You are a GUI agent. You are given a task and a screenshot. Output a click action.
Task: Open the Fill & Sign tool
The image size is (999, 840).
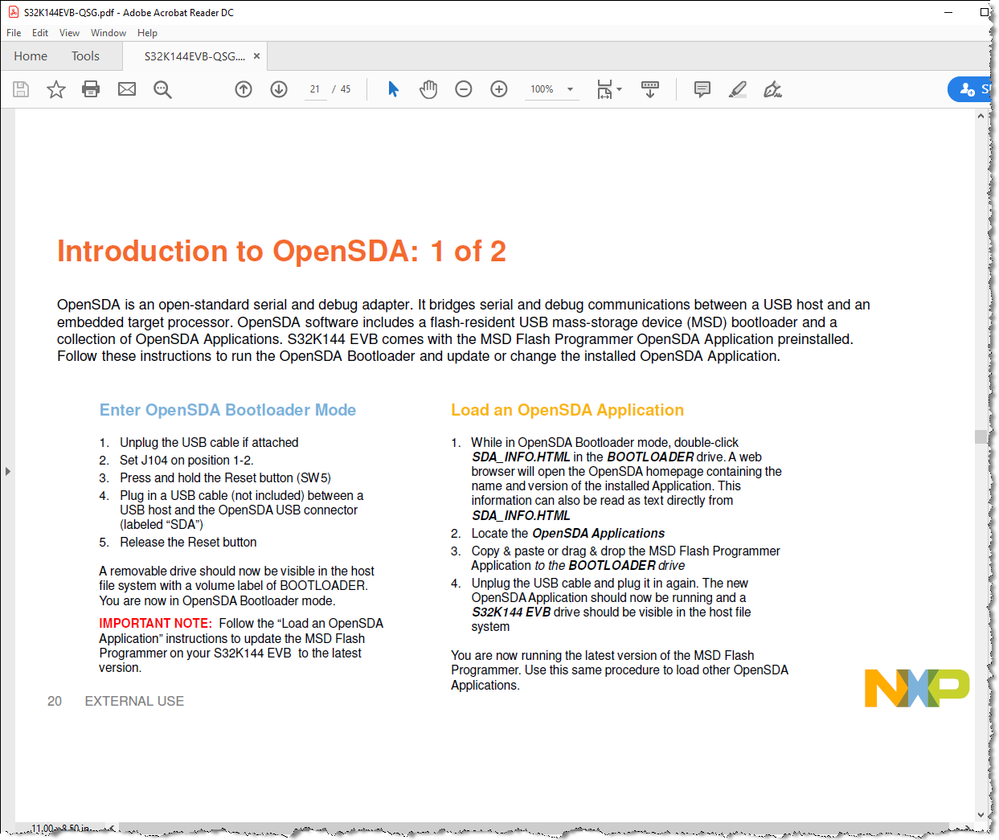click(x=772, y=89)
